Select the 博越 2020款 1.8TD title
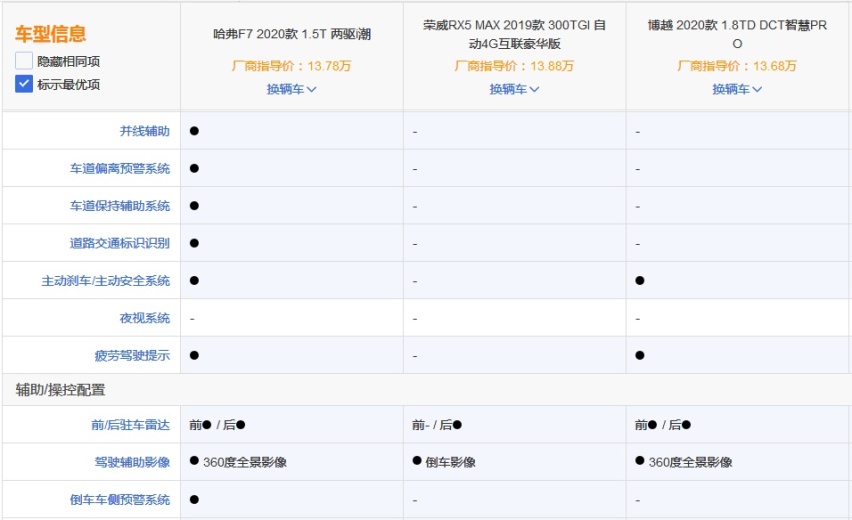852x520 pixels. point(737,34)
